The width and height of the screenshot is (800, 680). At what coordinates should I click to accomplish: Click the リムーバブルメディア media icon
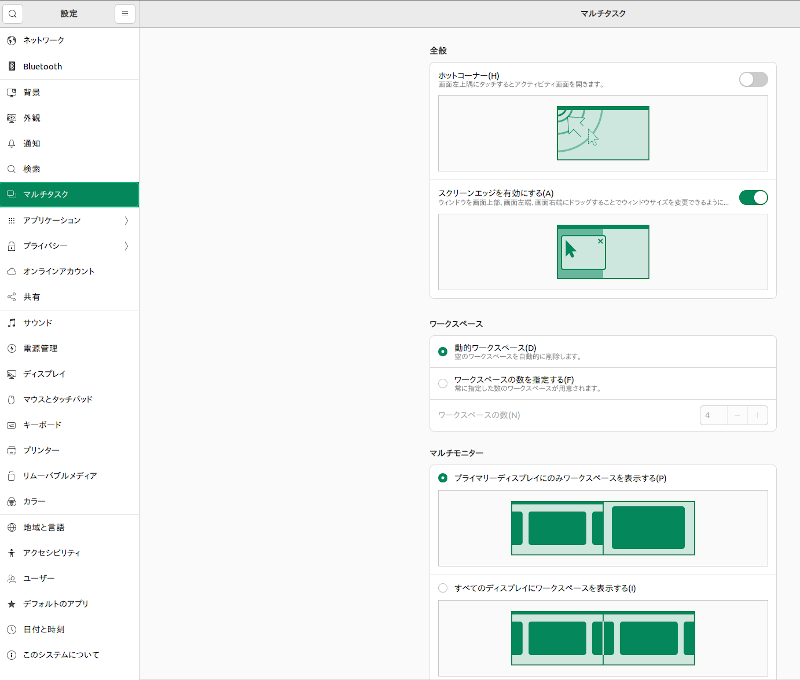12,476
